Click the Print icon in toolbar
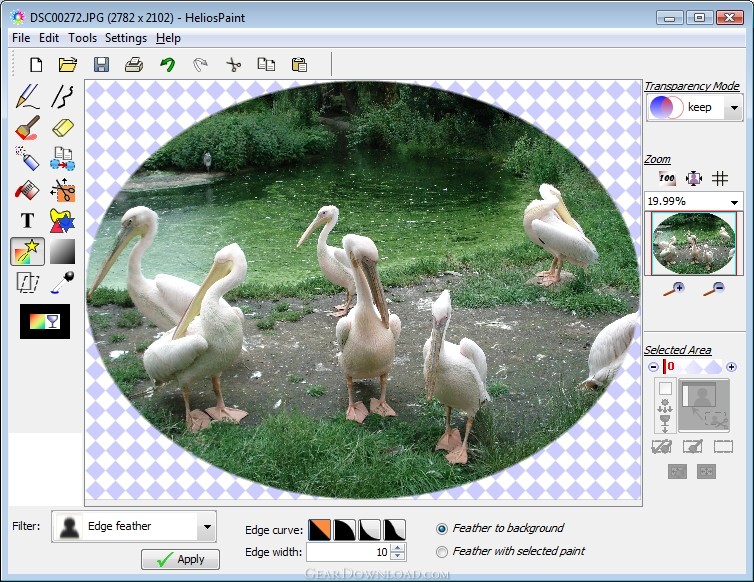 (x=134, y=64)
